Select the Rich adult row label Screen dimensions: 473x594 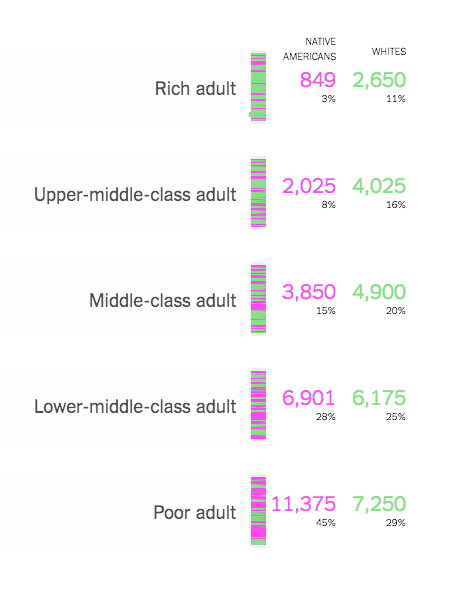(x=195, y=89)
